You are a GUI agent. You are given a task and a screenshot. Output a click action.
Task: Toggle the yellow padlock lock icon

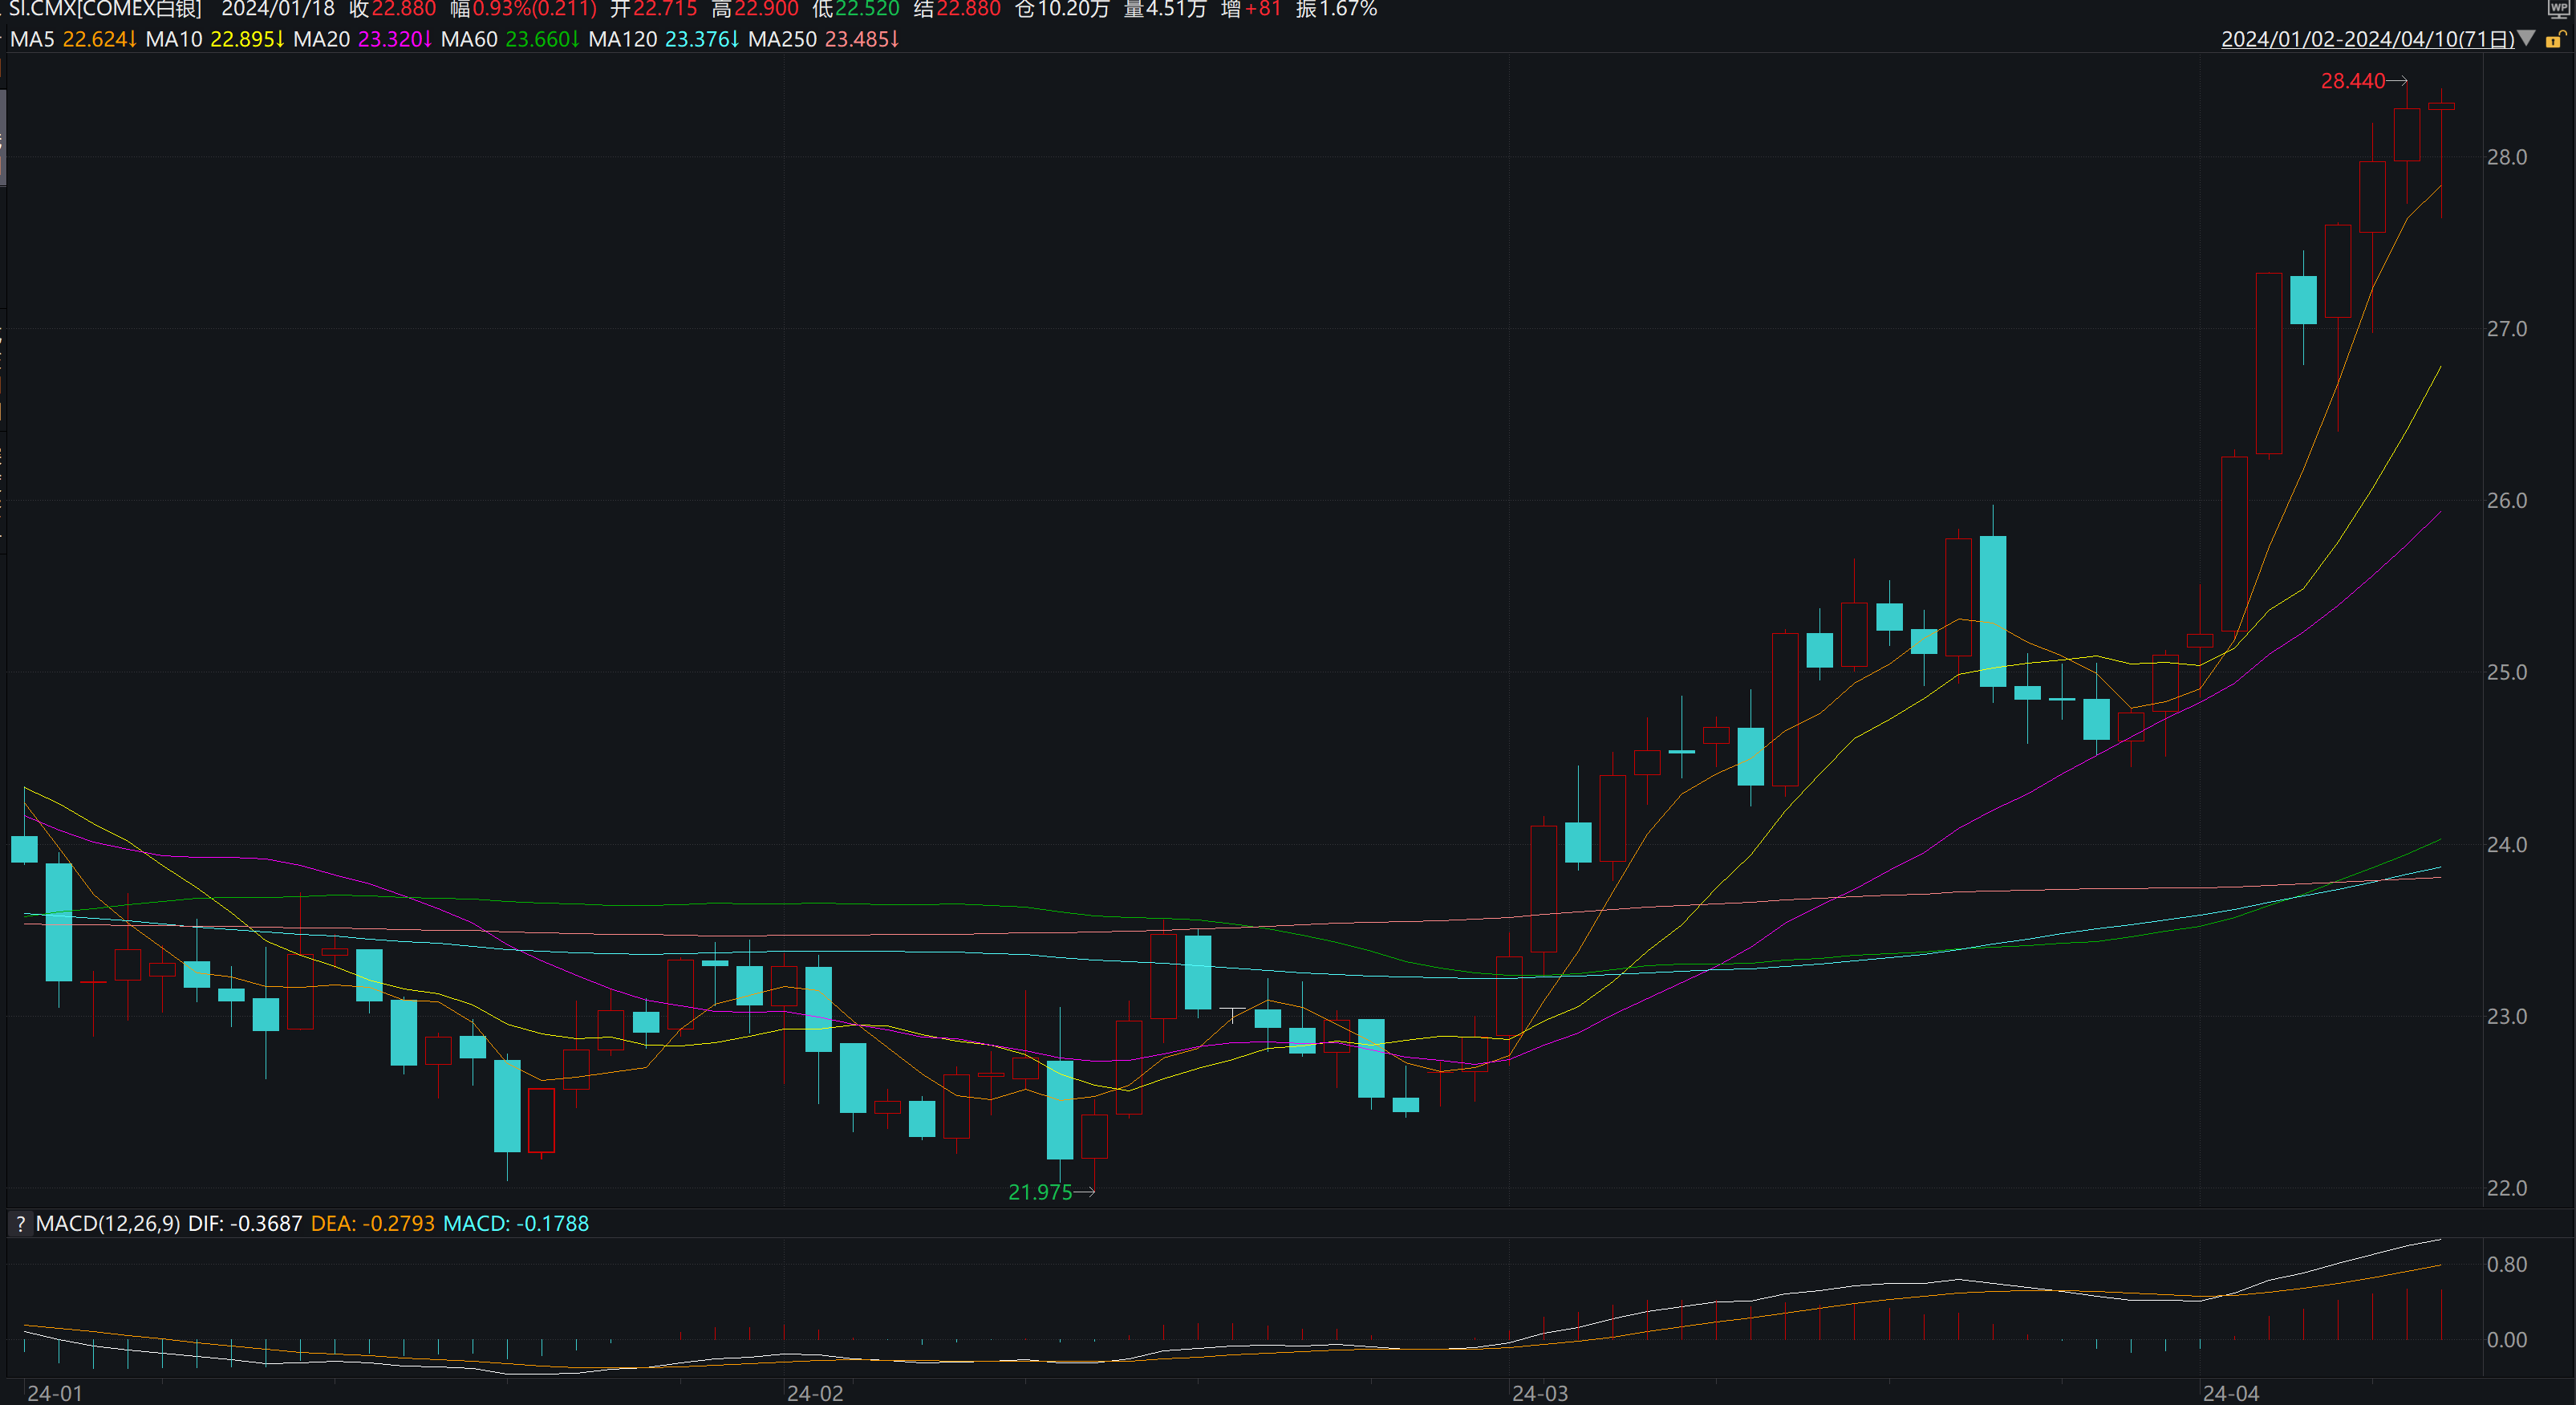pyautogui.click(x=2556, y=40)
